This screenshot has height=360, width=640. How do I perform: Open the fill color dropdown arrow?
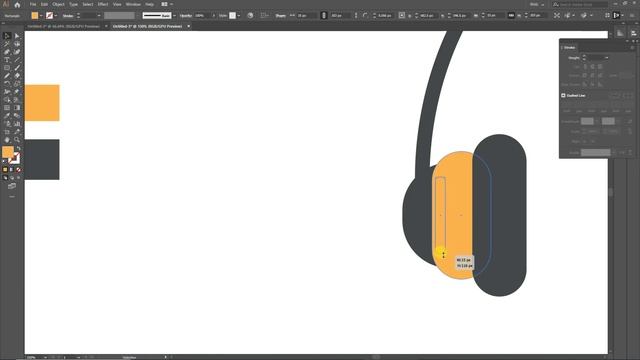click(x=41, y=16)
